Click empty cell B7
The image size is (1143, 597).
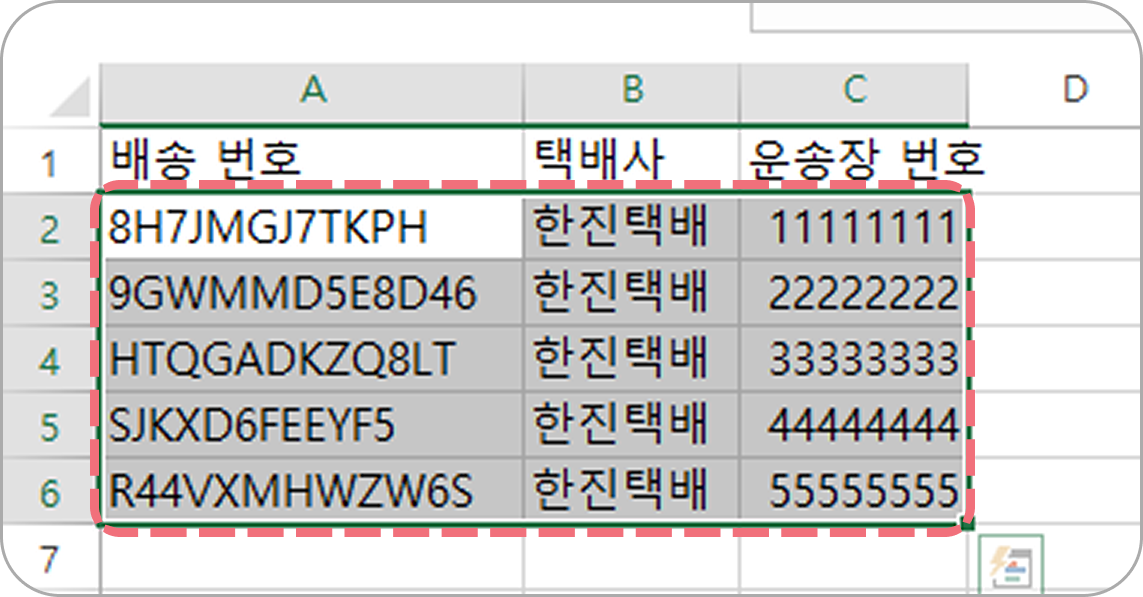[631, 558]
